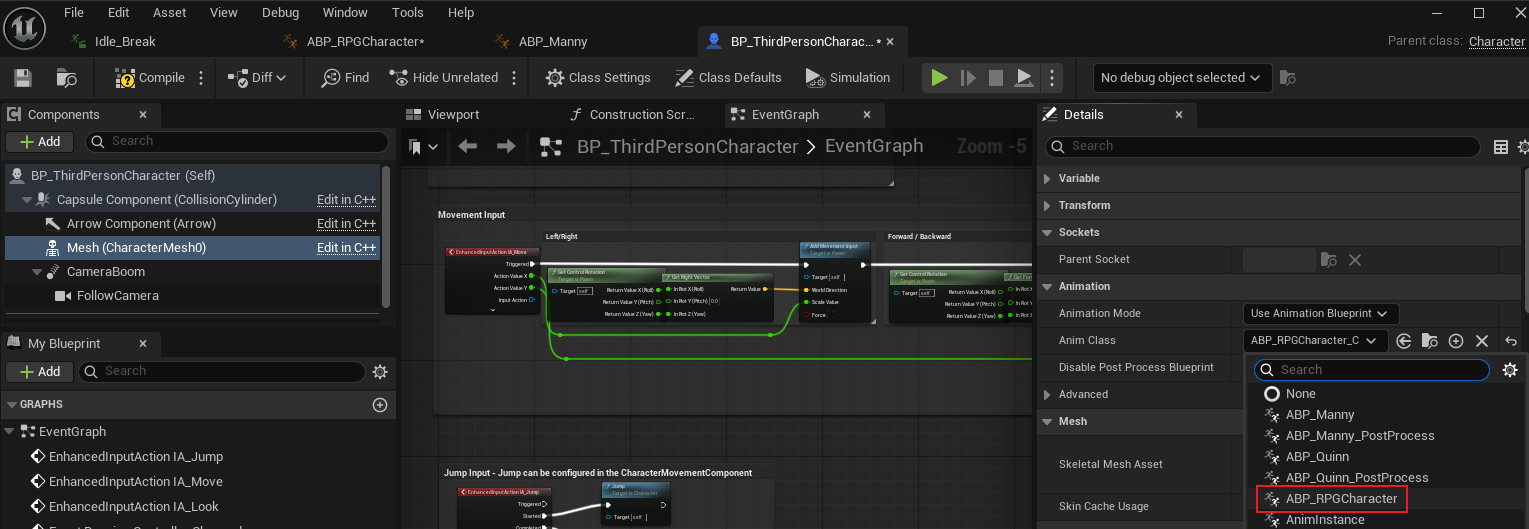Add a new item in My Blueprint panel
The image size is (1529, 529).
tap(40, 371)
